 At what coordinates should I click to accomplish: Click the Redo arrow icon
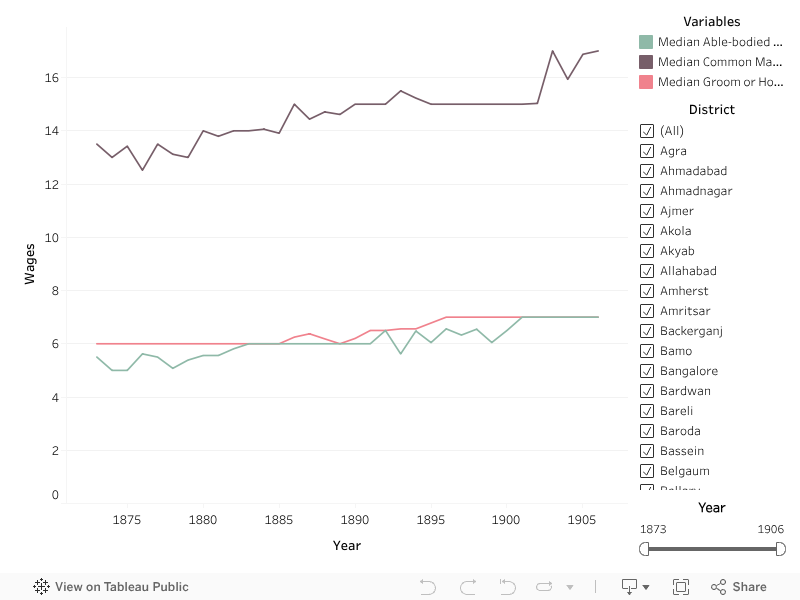coord(467,587)
